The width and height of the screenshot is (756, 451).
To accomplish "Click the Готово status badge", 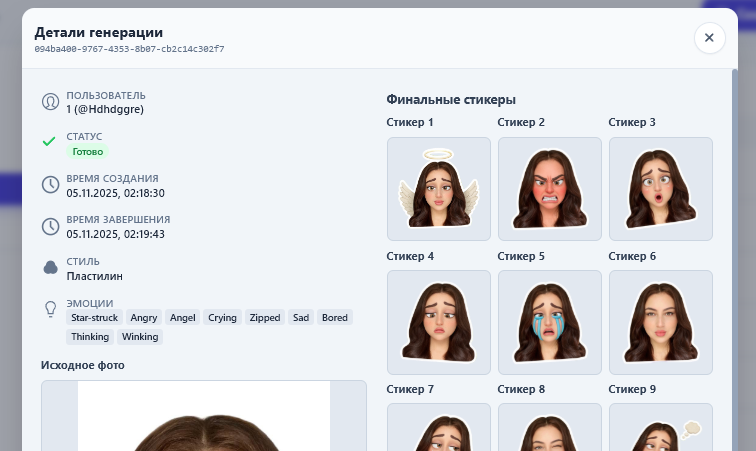I will click(x=88, y=151).
